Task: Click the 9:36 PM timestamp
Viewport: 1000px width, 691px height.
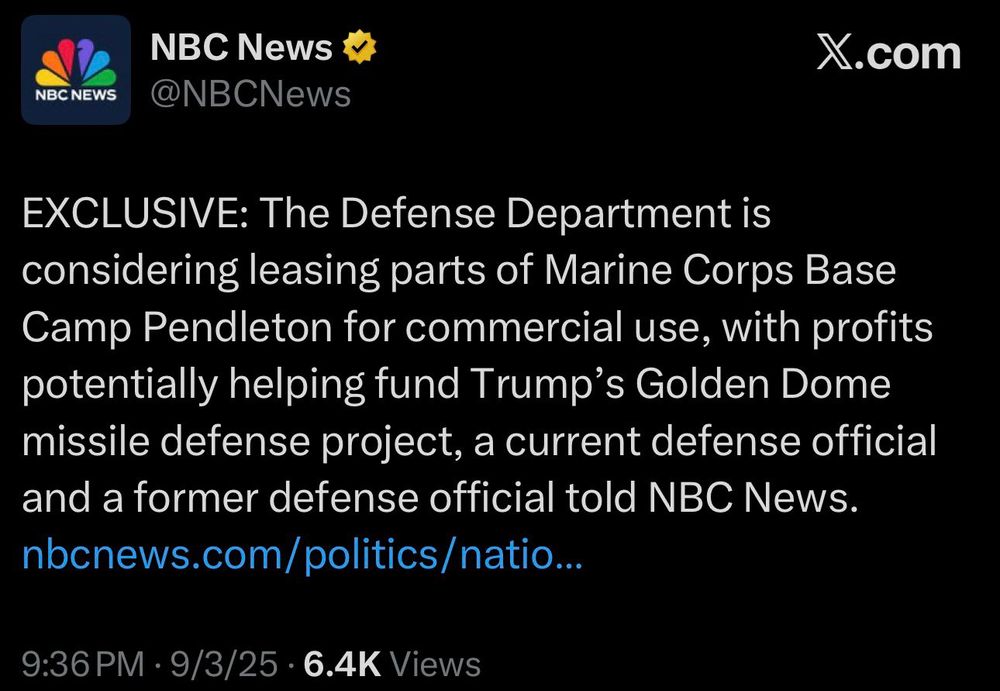Action: pos(83,664)
